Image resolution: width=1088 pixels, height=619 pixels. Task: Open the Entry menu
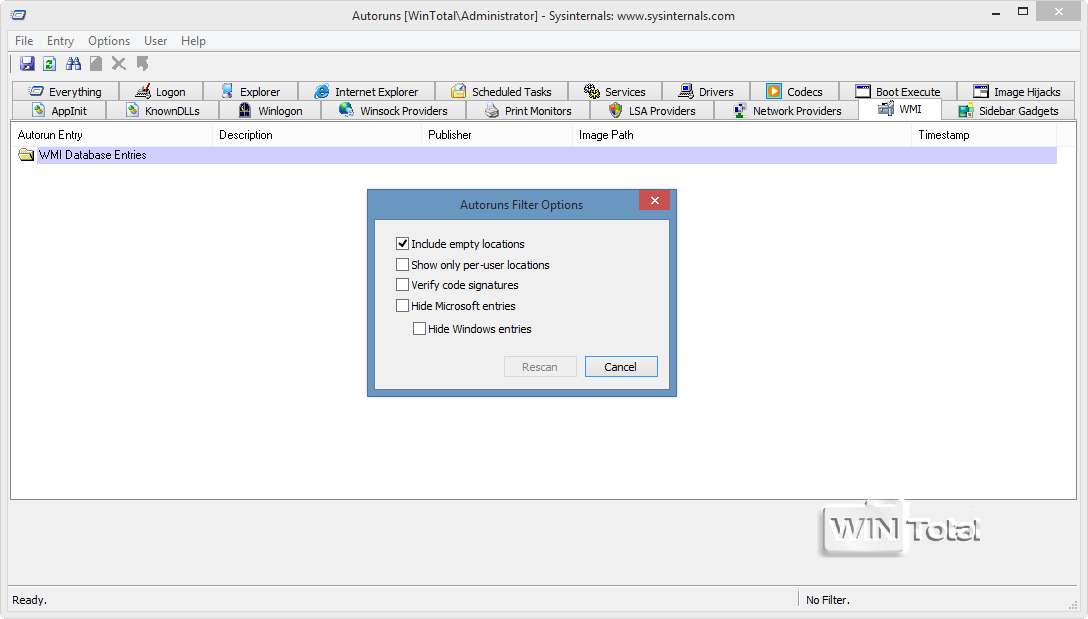pyautogui.click(x=60, y=41)
